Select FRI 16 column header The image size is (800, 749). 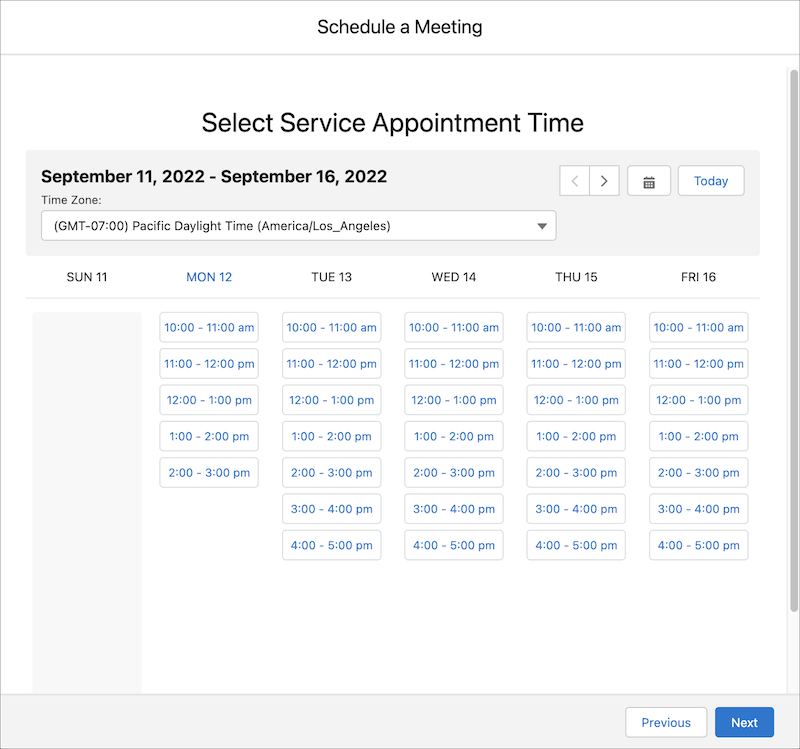[698, 277]
